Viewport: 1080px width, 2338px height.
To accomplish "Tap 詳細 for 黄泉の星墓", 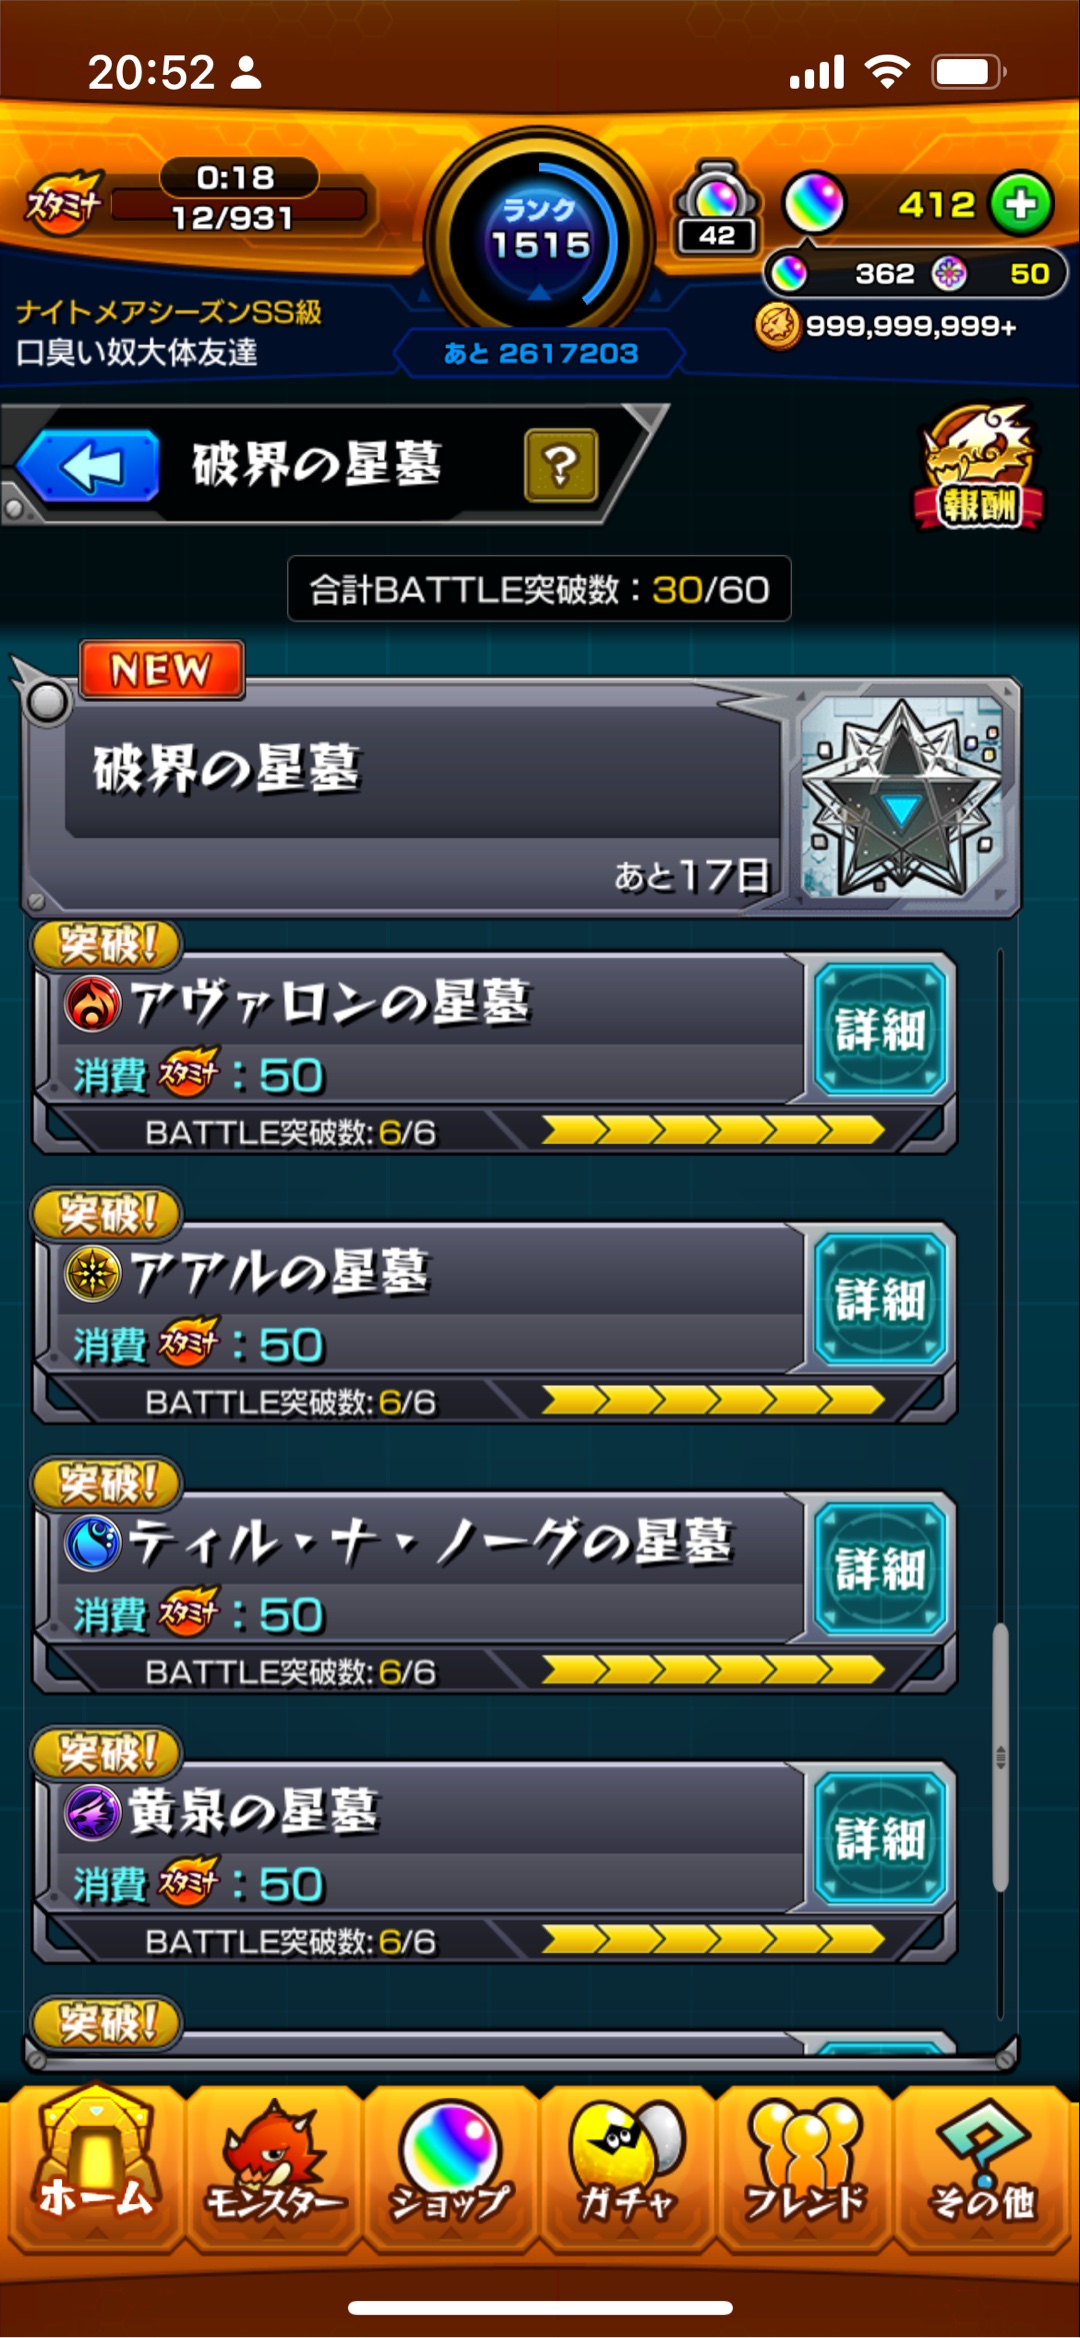I will tap(880, 1839).
